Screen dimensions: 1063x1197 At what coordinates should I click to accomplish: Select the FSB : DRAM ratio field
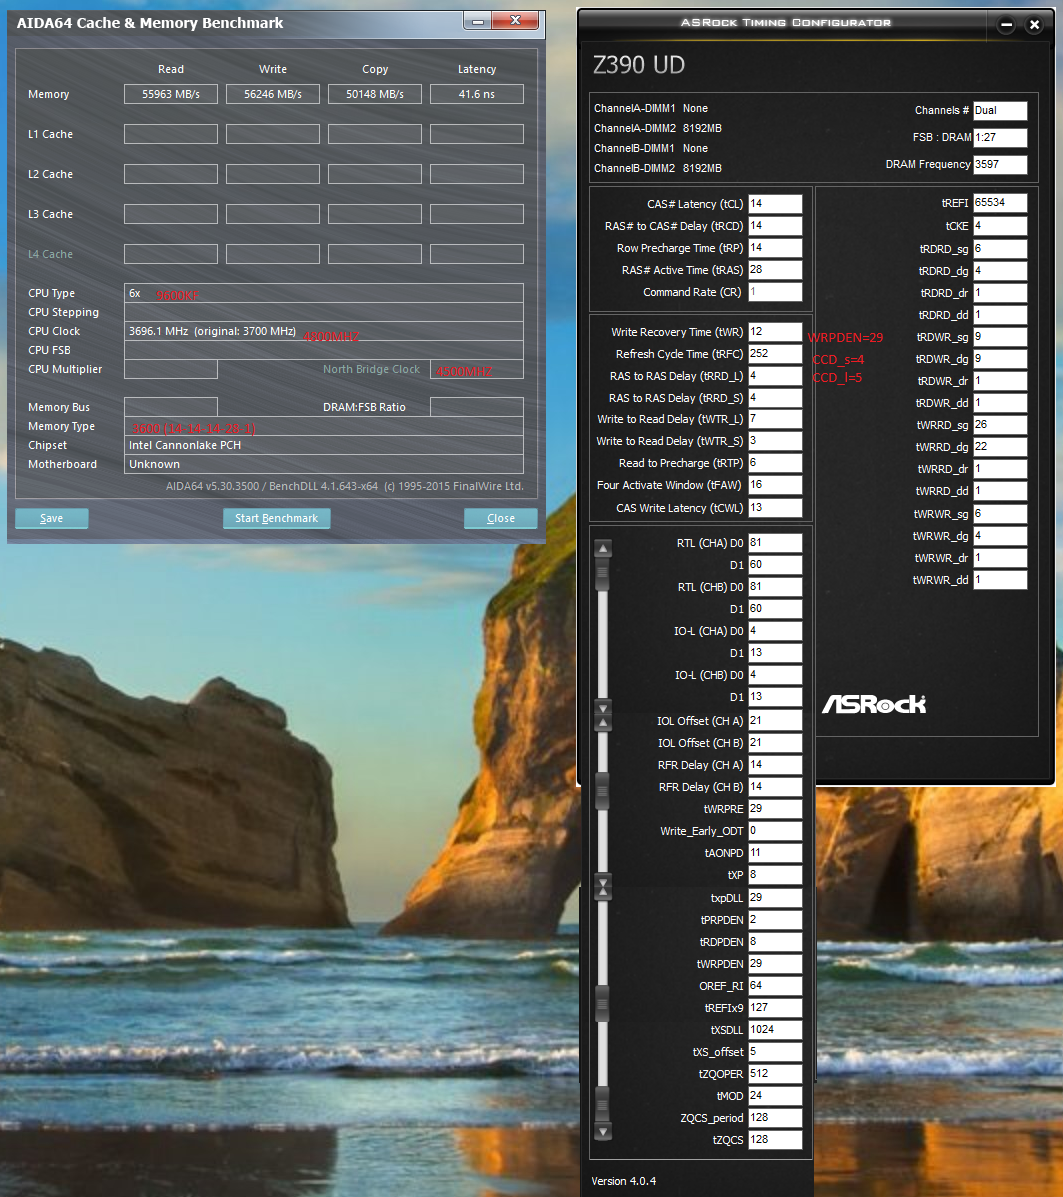coord(1000,137)
